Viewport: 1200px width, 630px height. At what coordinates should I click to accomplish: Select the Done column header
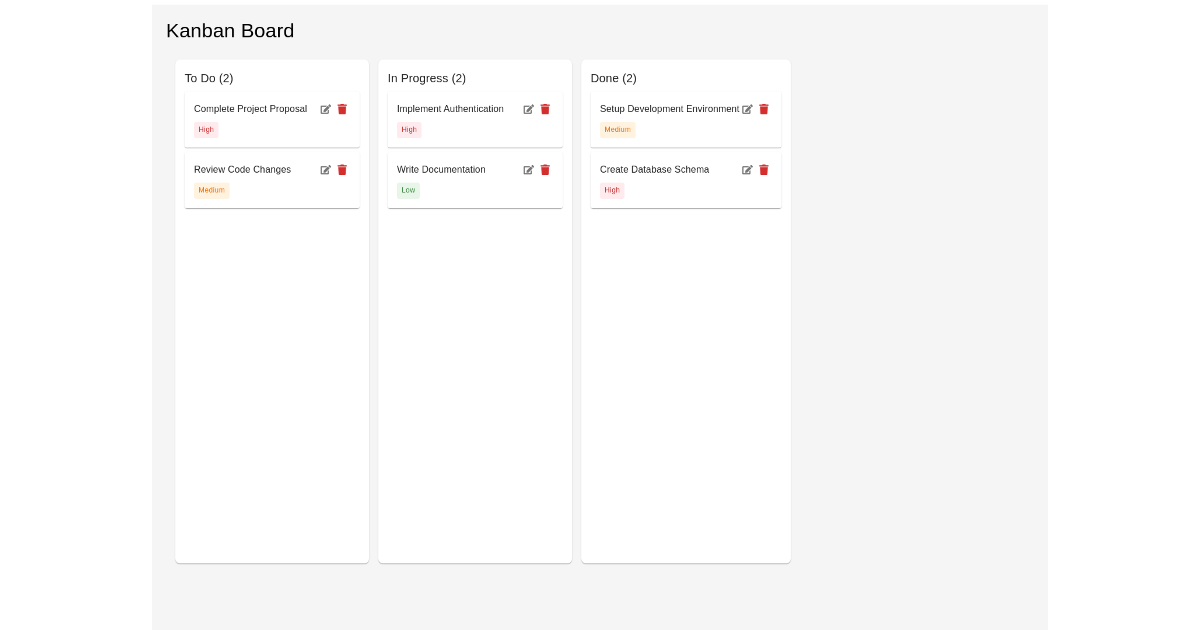pyautogui.click(x=614, y=78)
